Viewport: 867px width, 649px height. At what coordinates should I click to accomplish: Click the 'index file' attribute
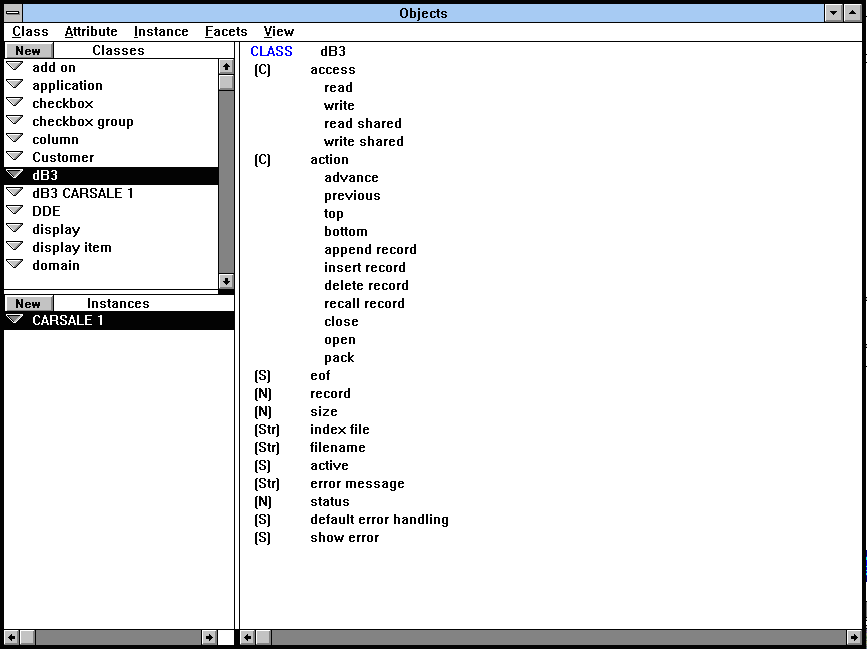pyautogui.click(x=340, y=430)
